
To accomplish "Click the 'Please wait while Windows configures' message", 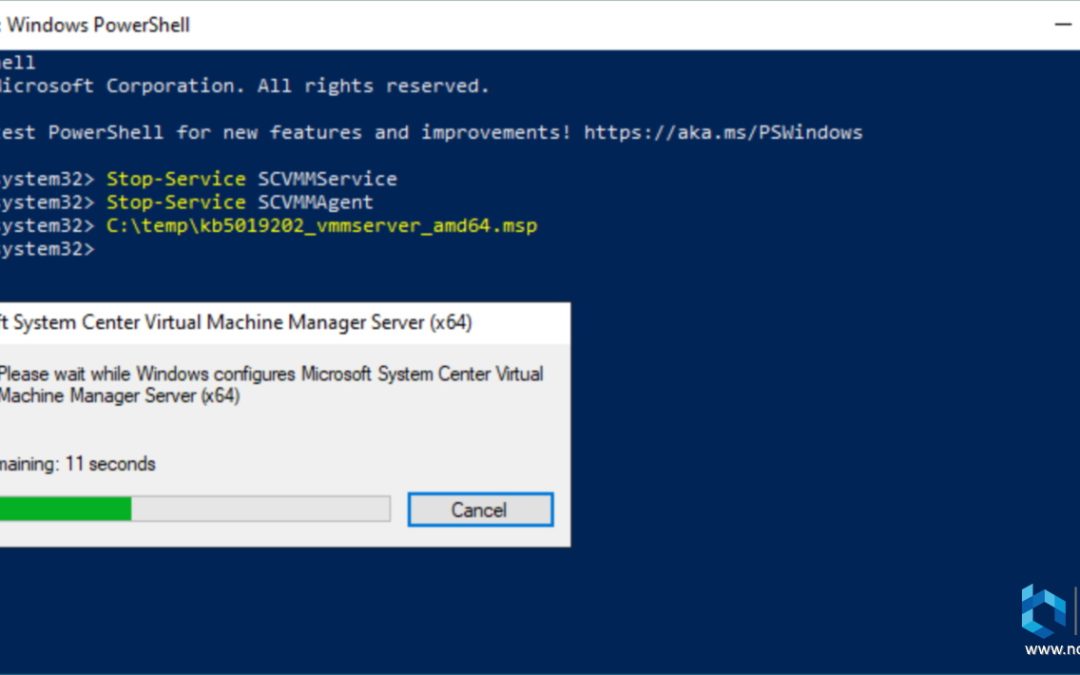I will pyautogui.click(x=271, y=384).
